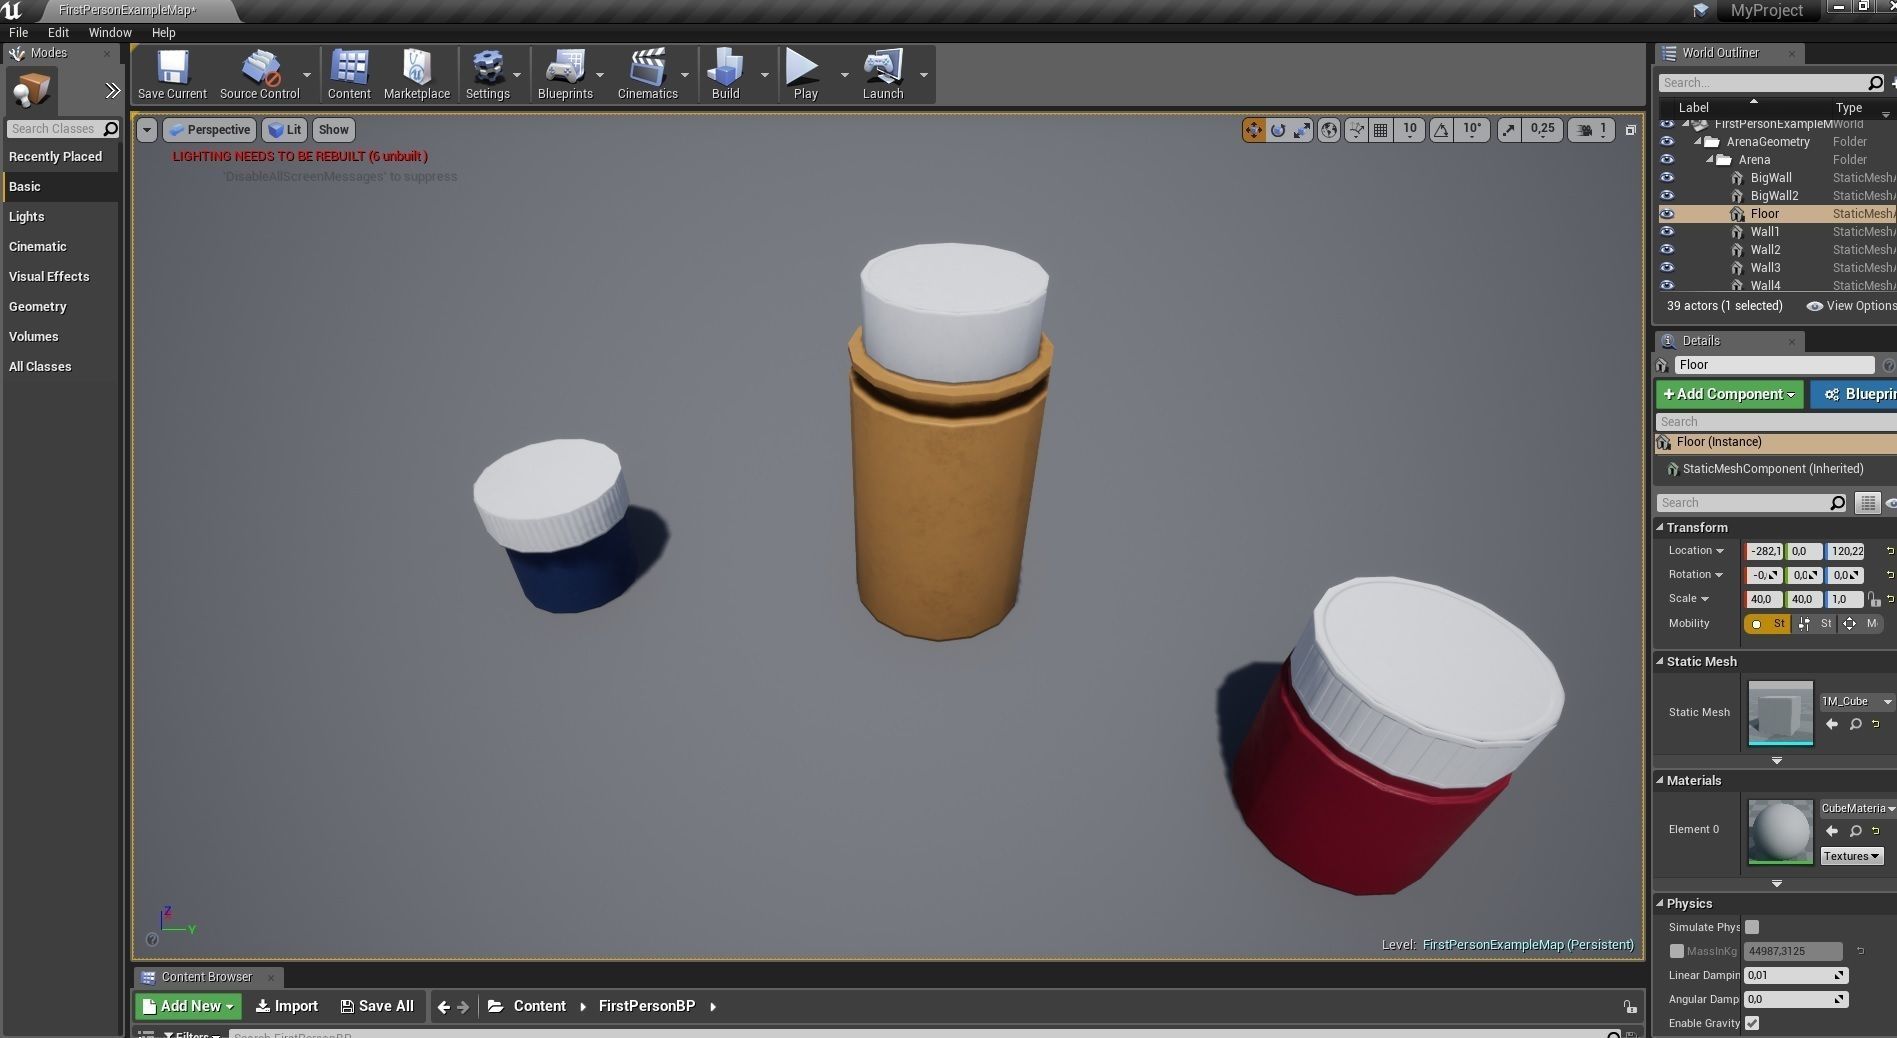Open the rotation snap 10° dropdown
The image size is (1897, 1038).
tap(1472, 129)
